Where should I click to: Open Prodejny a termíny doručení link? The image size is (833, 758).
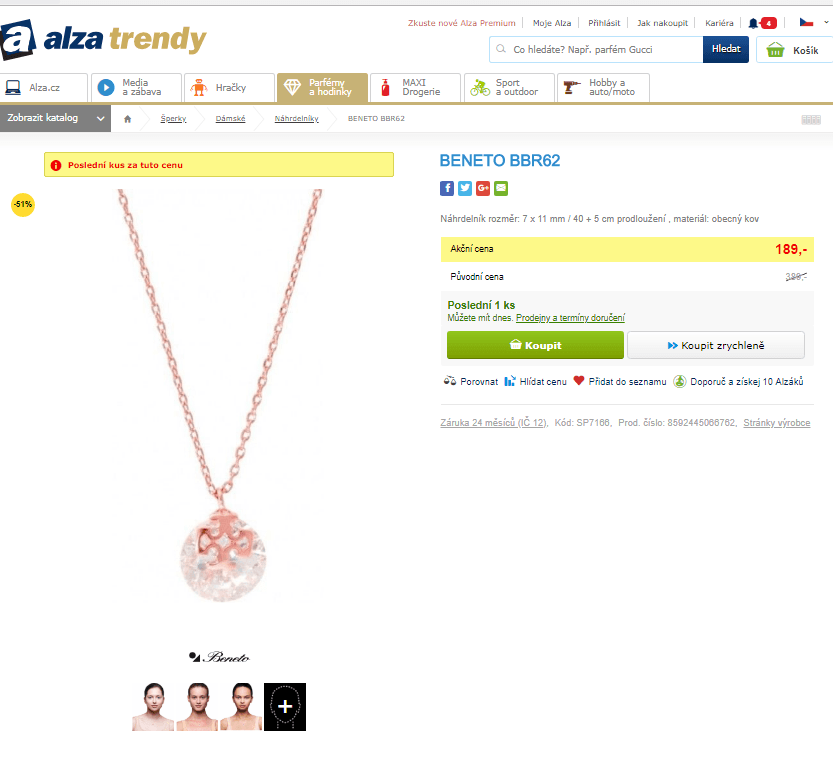tap(570, 318)
